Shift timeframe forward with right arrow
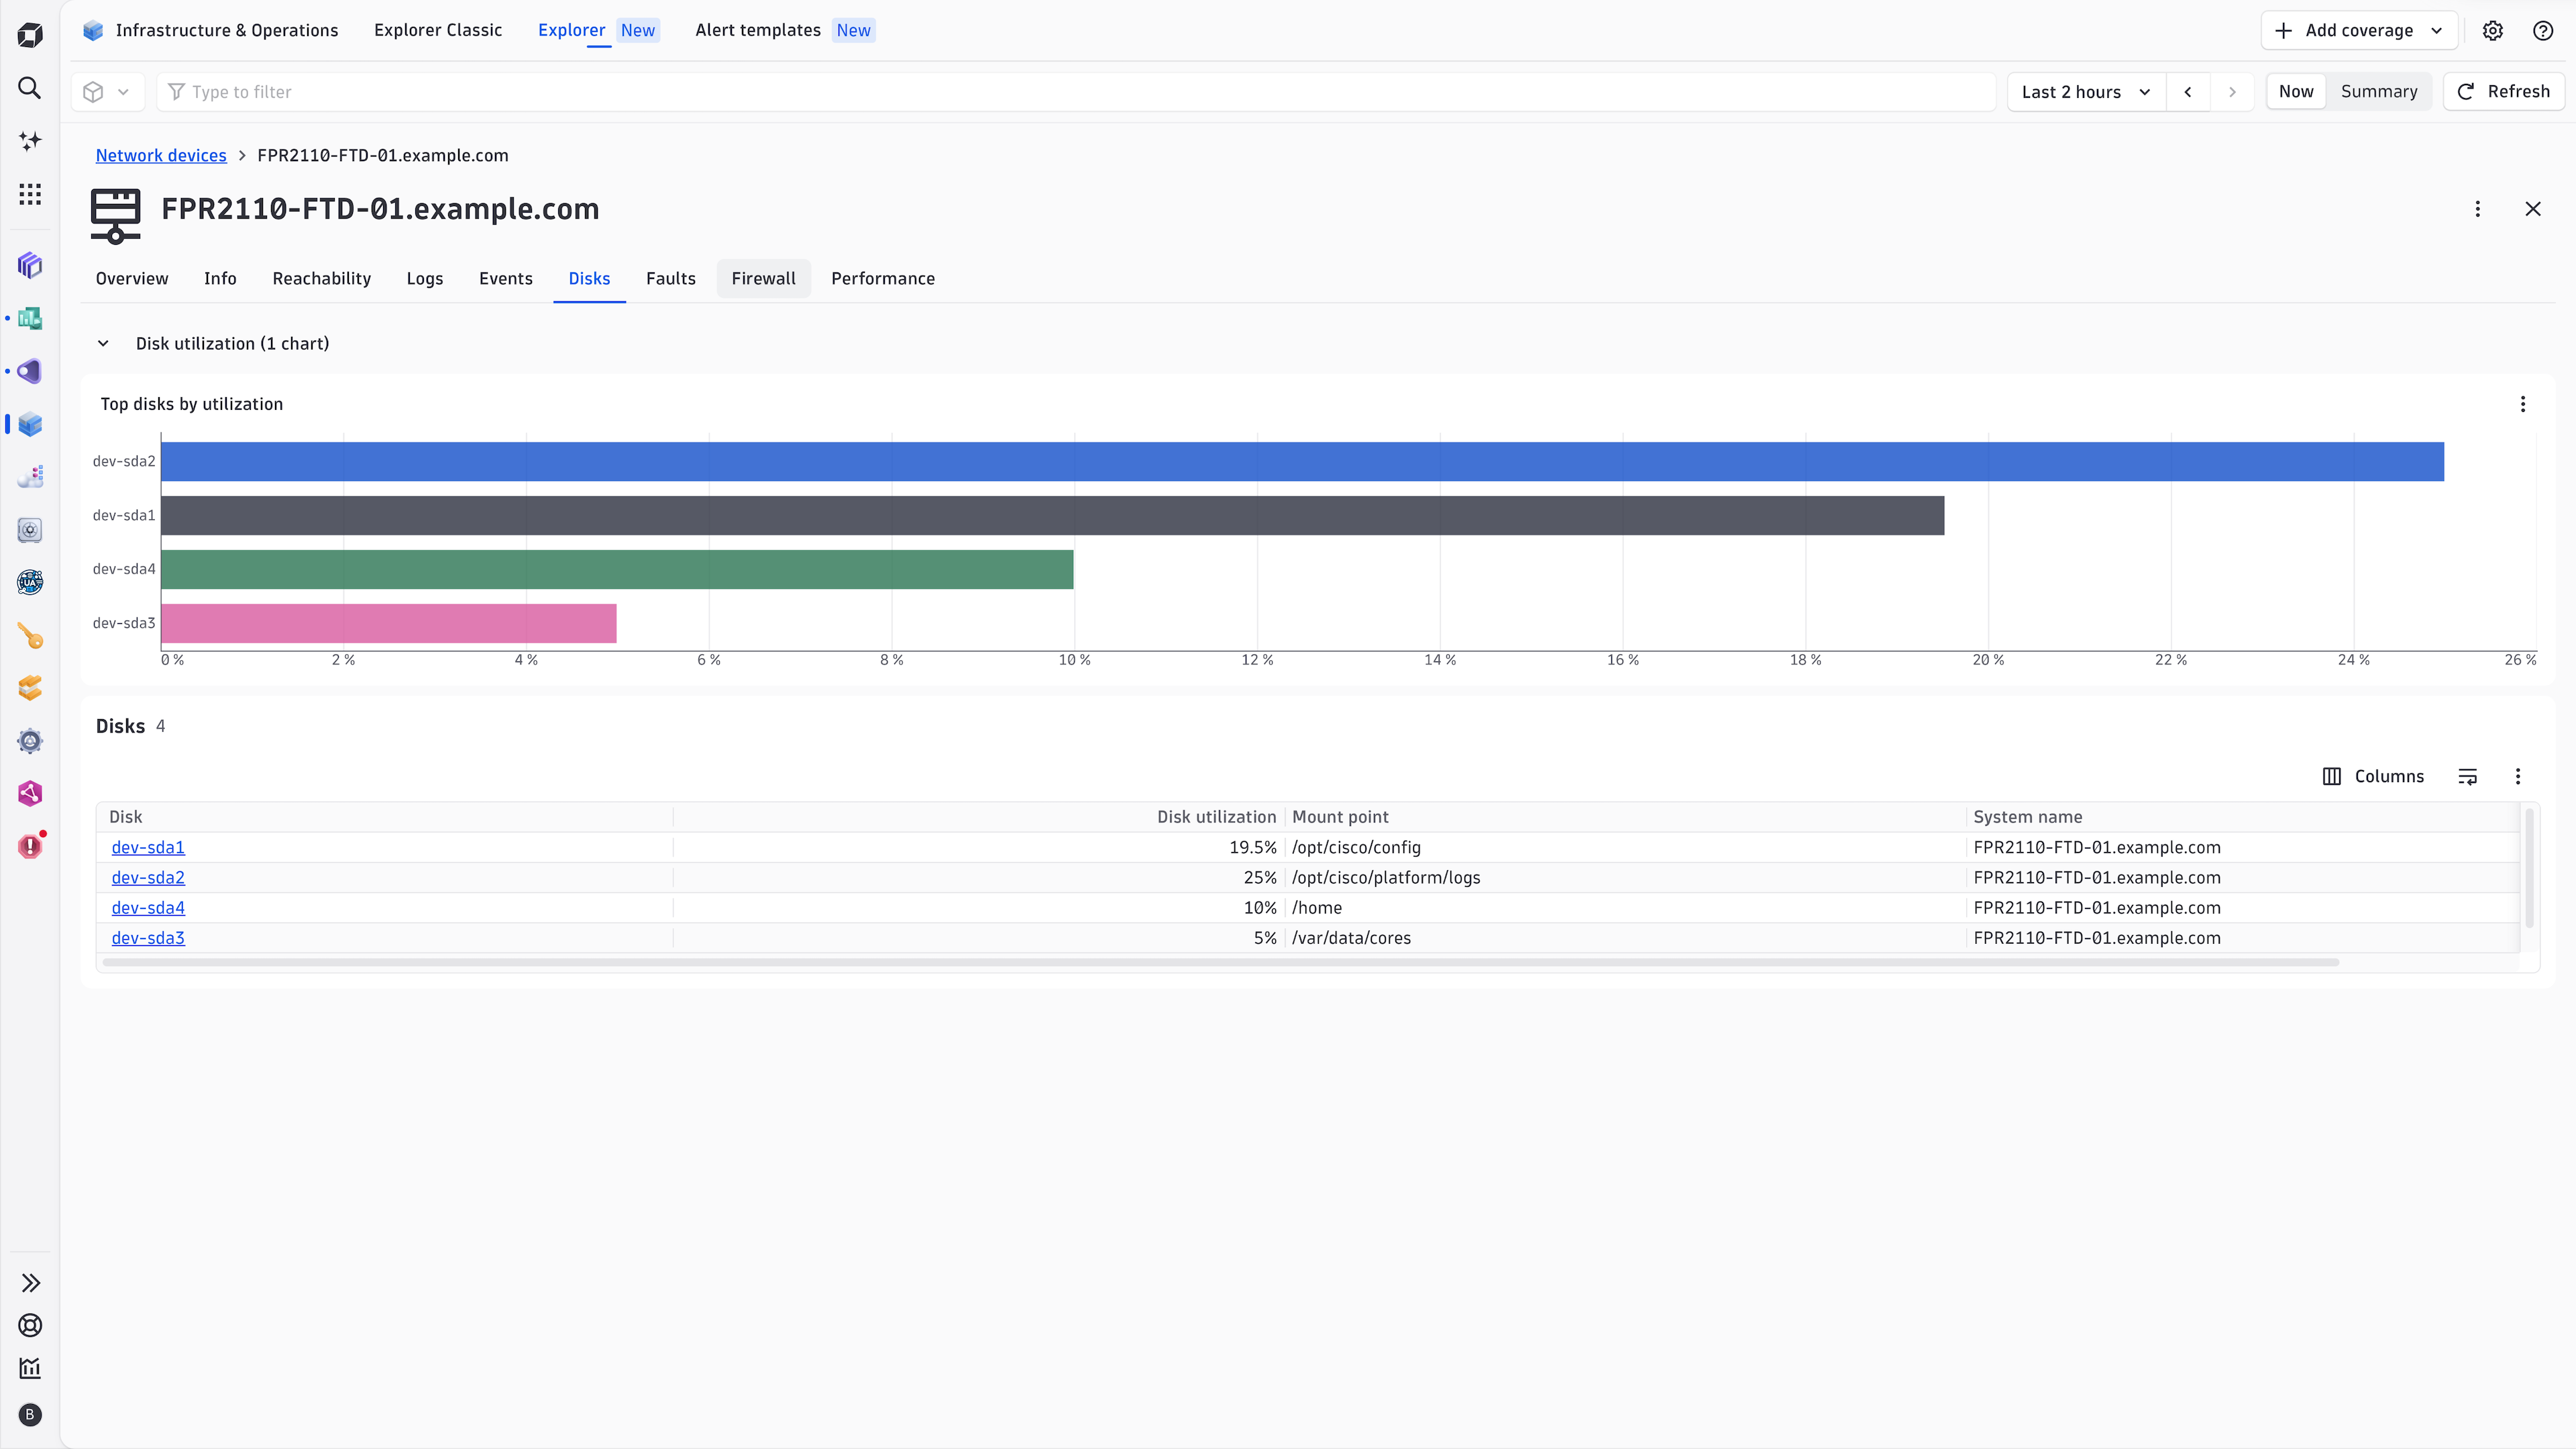The height and width of the screenshot is (1449, 2576). pos(2232,92)
